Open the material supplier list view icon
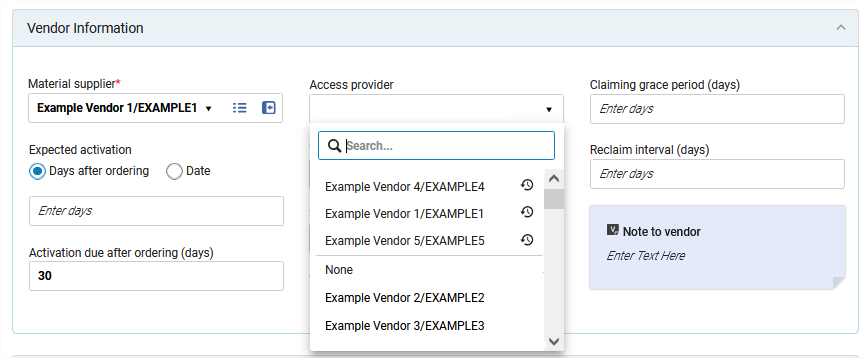Viewport: 866px width, 363px height. pos(240,108)
